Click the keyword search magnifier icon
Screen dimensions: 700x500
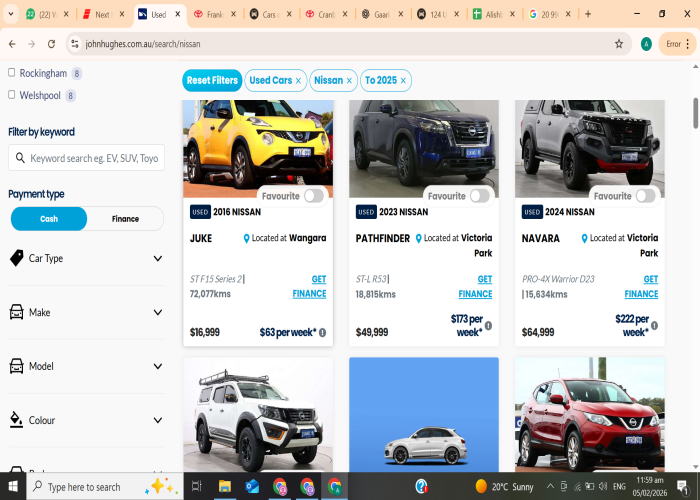tap(20, 158)
